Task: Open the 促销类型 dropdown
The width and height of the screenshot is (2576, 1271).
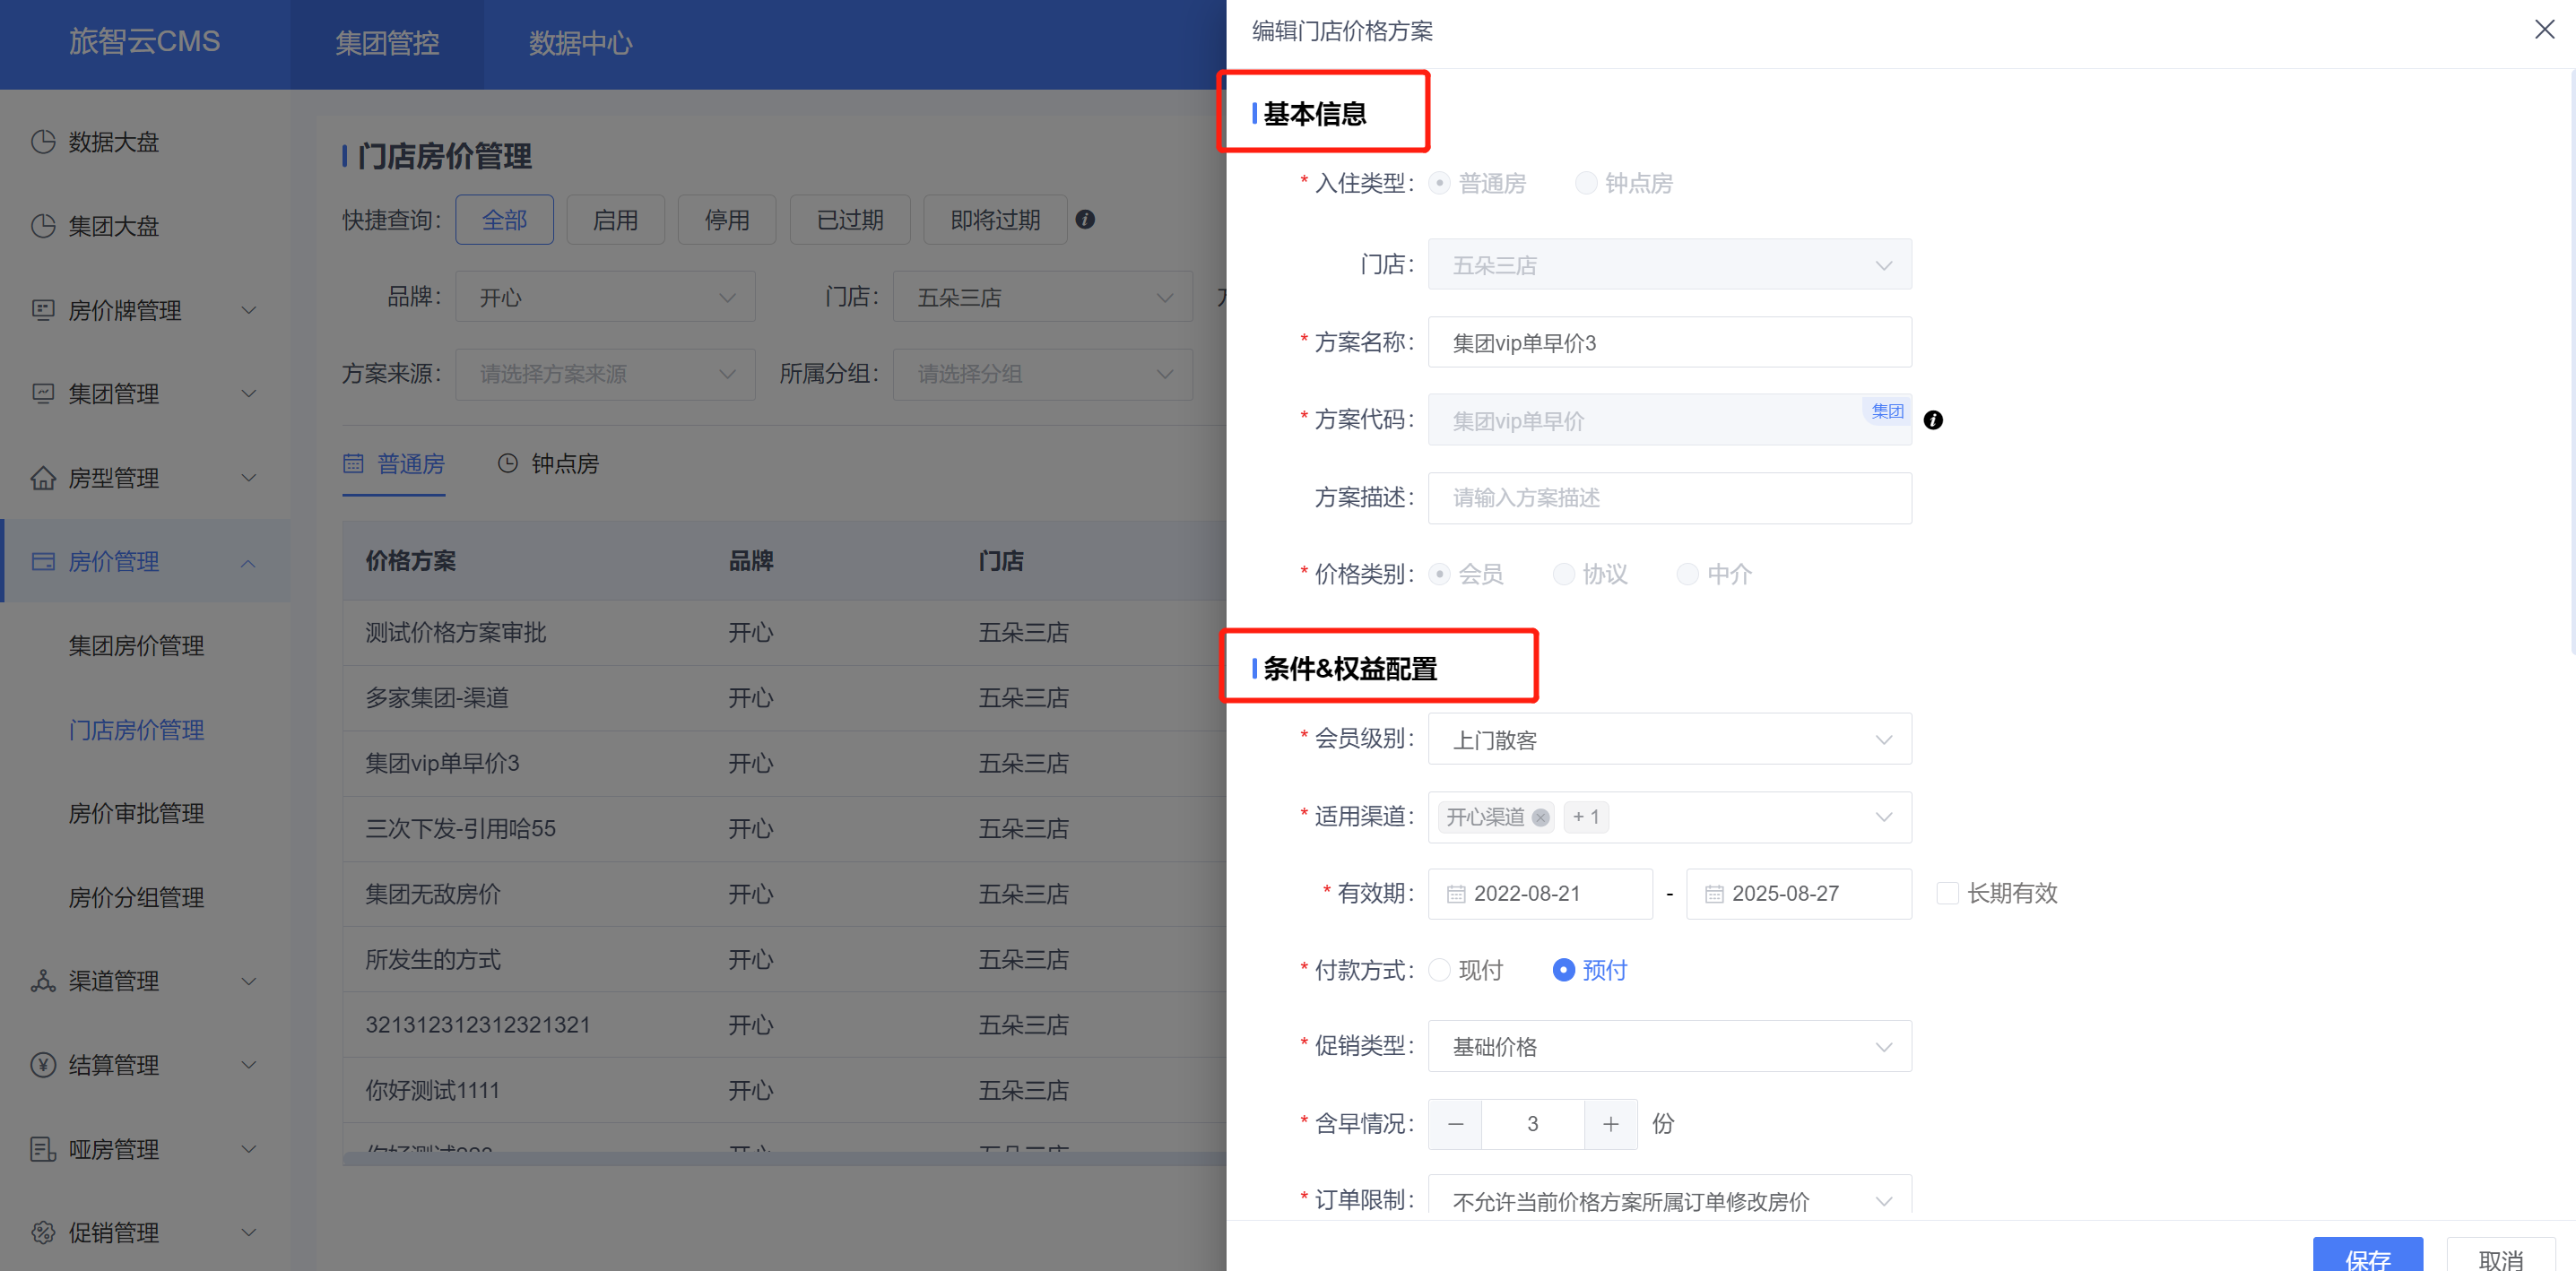Action: click(x=1669, y=1046)
